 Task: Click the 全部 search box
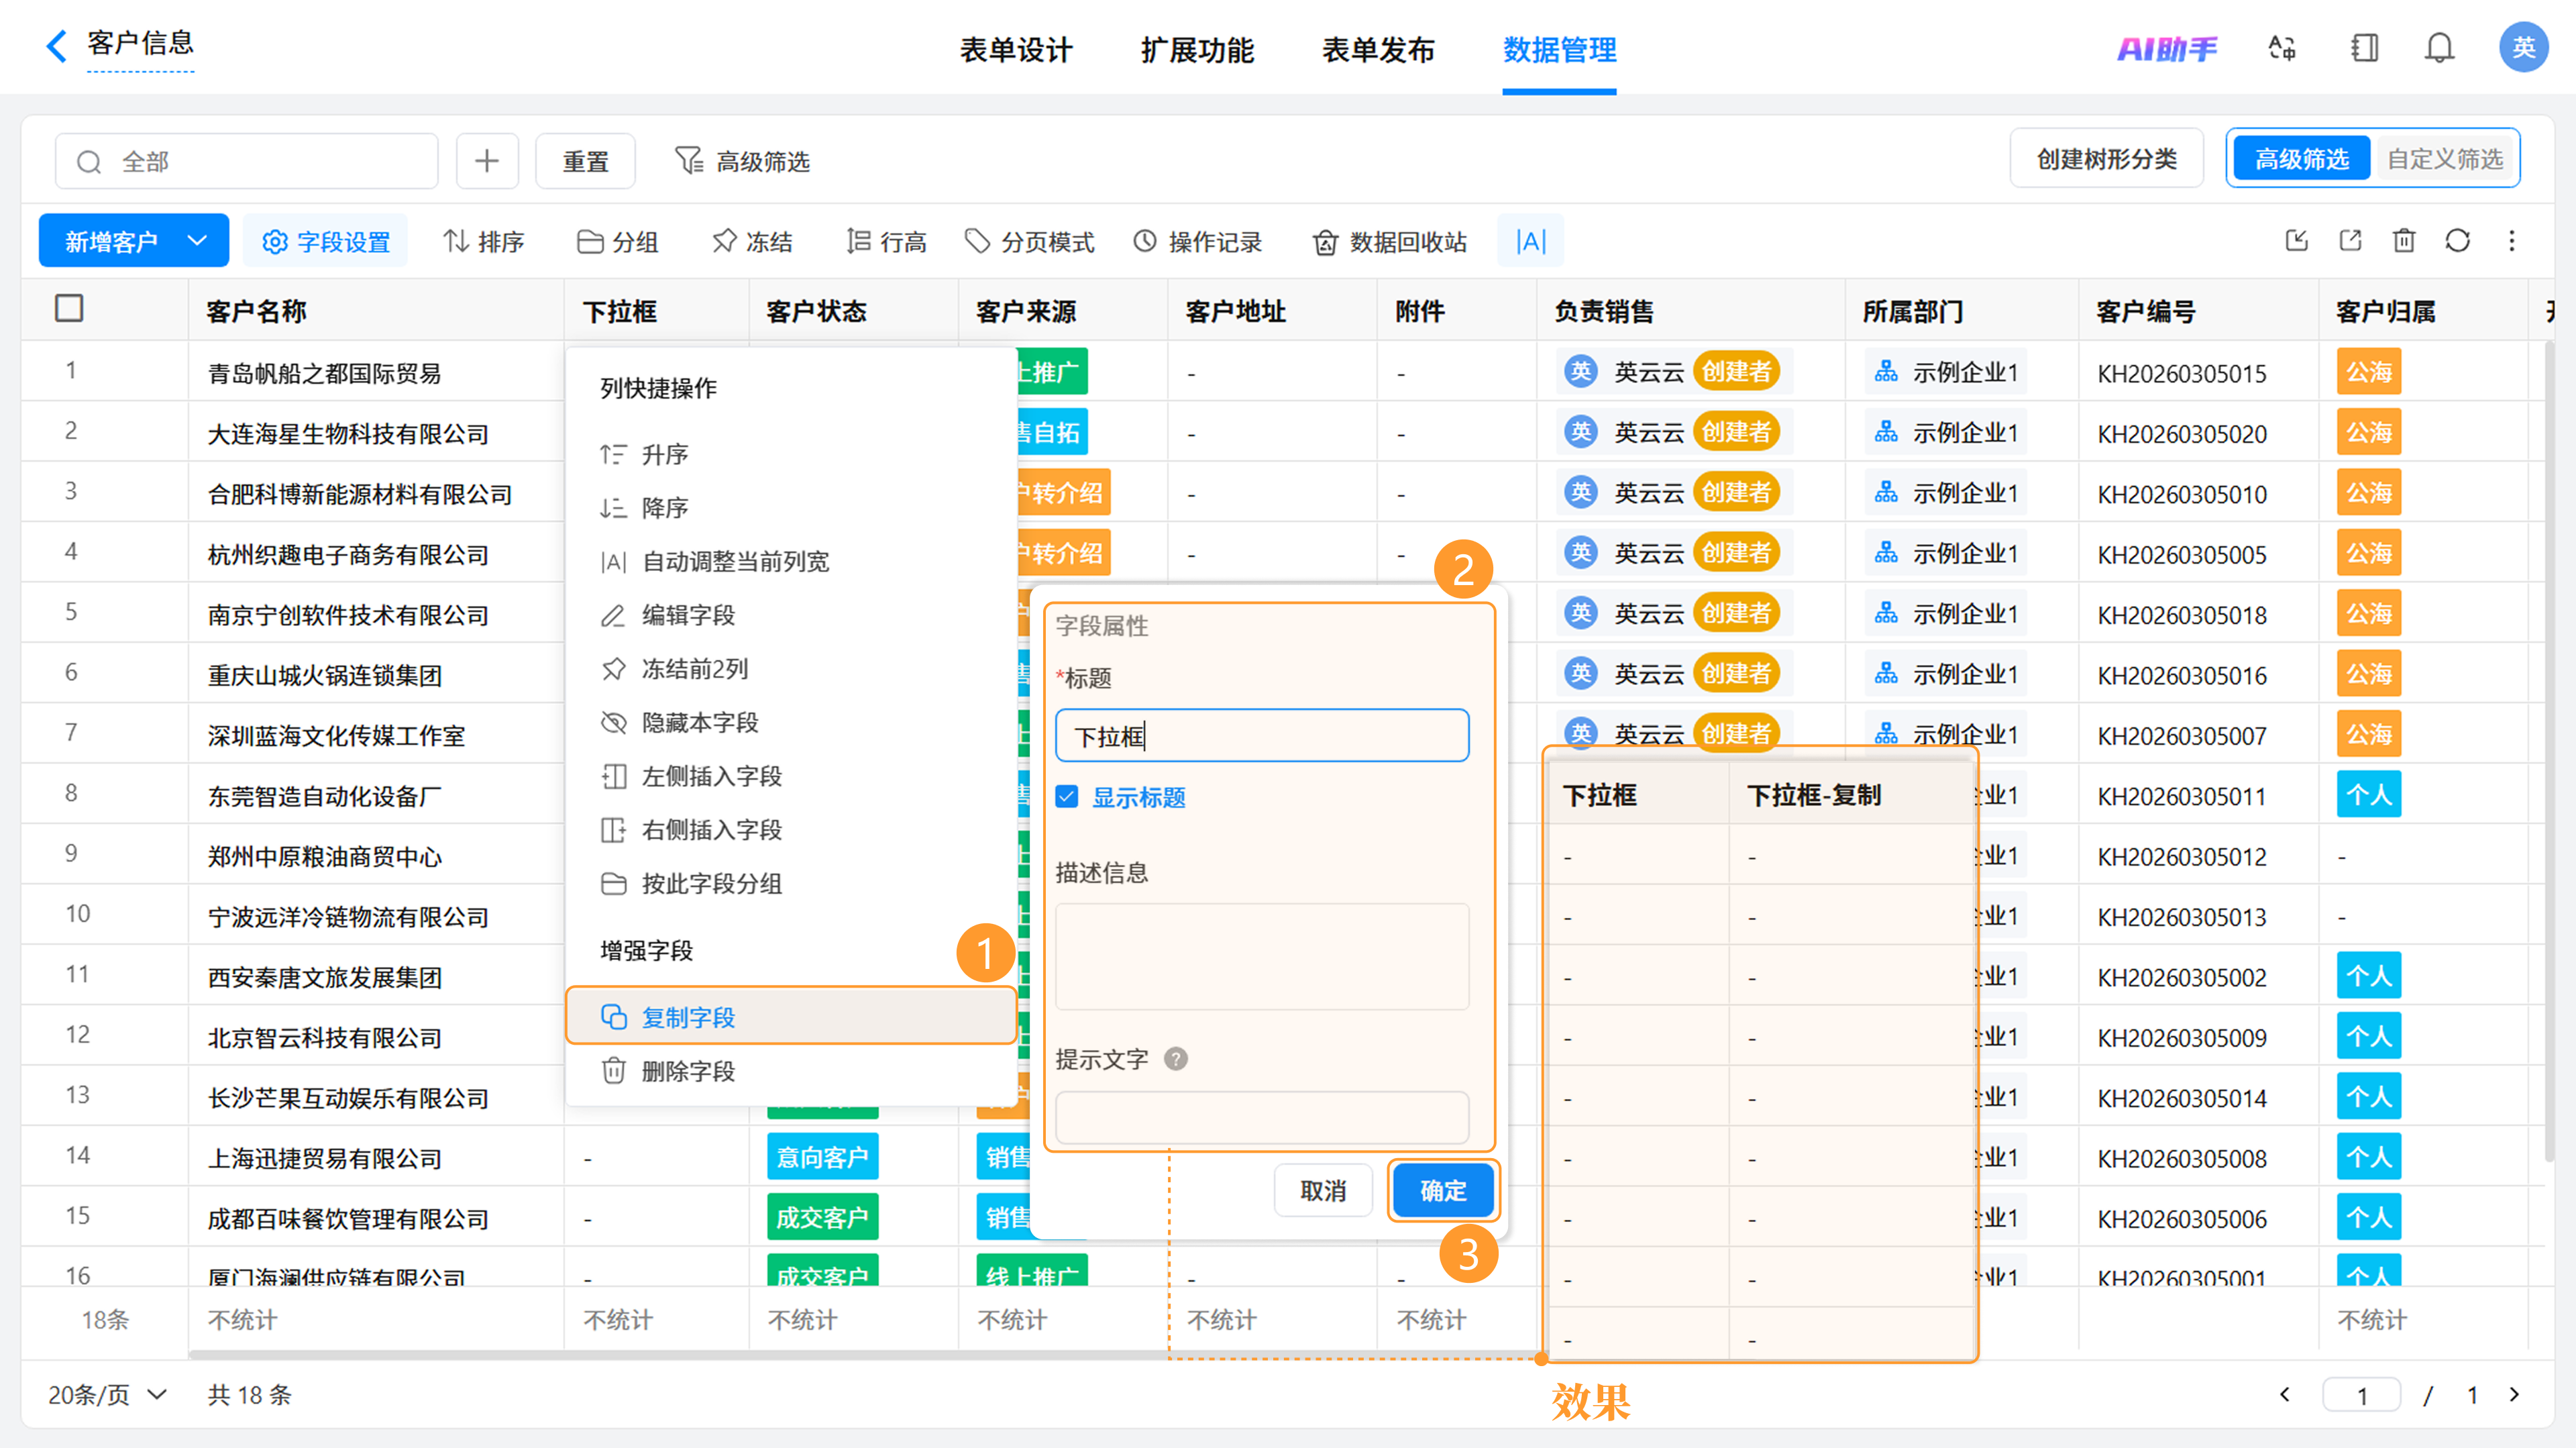(246, 161)
